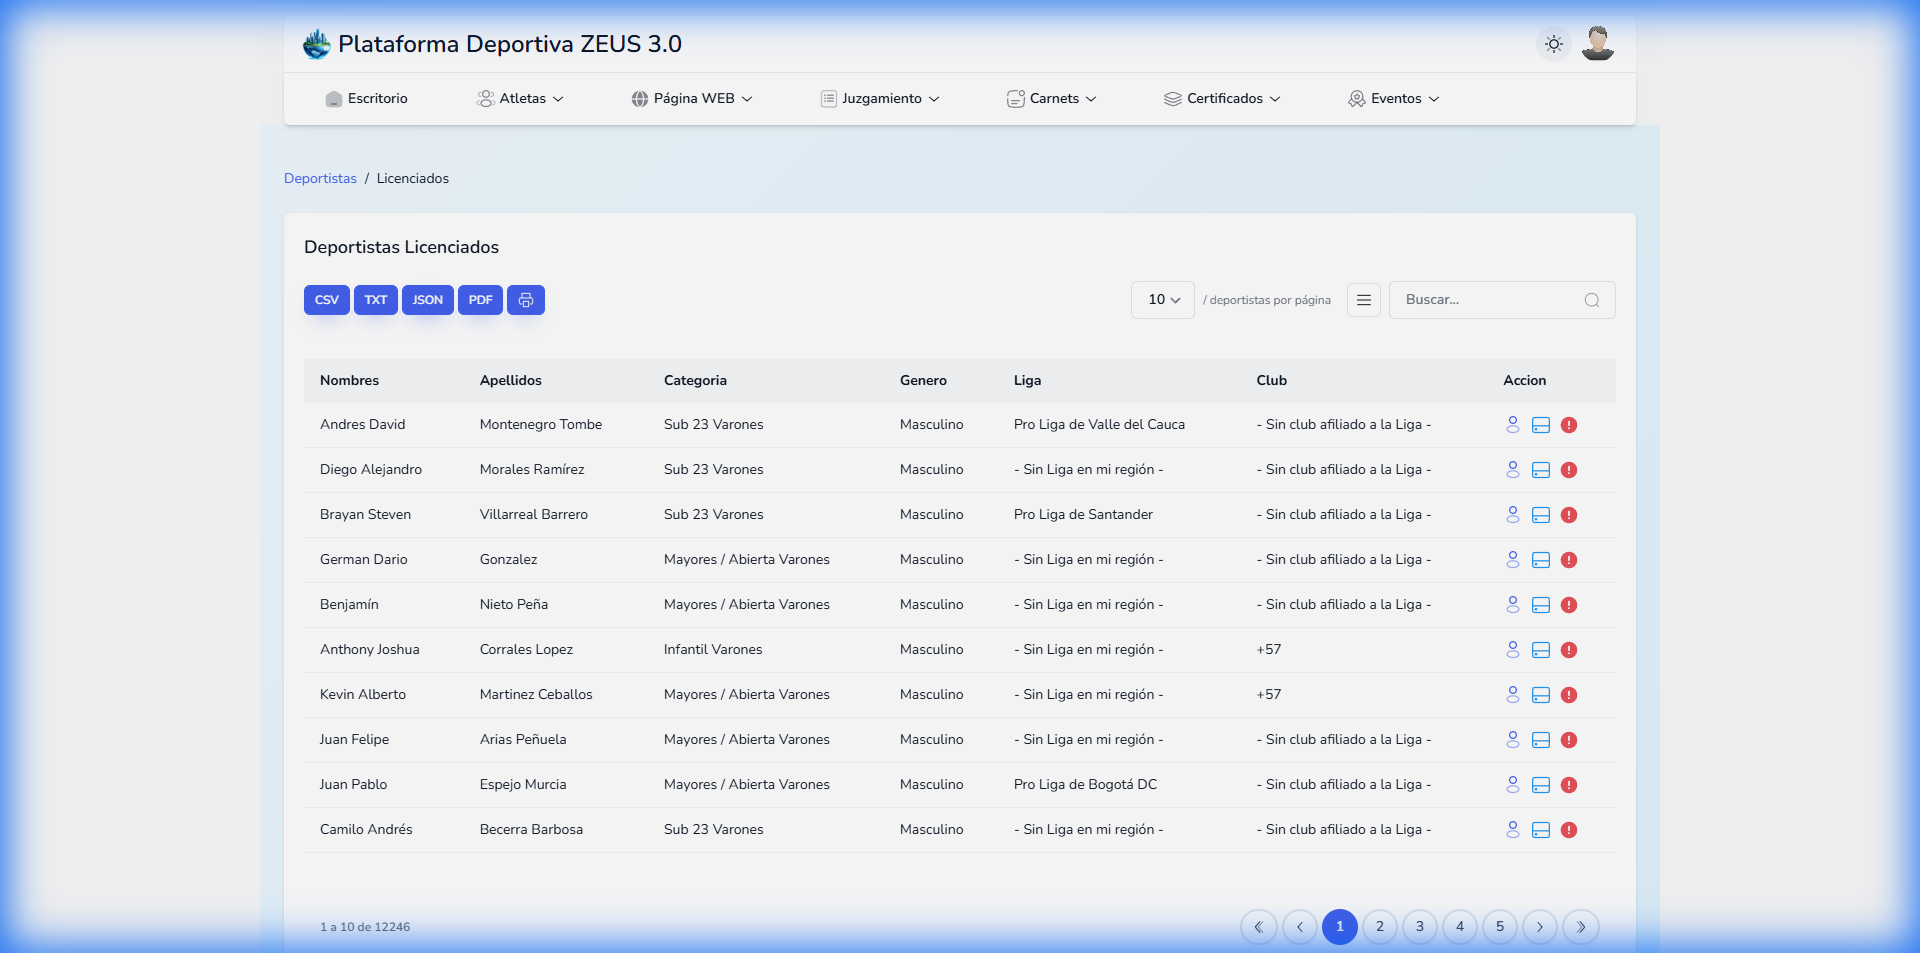Click red alert icon for Camilo Andrés
1920x953 pixels.
click(x=1569, y=830)
